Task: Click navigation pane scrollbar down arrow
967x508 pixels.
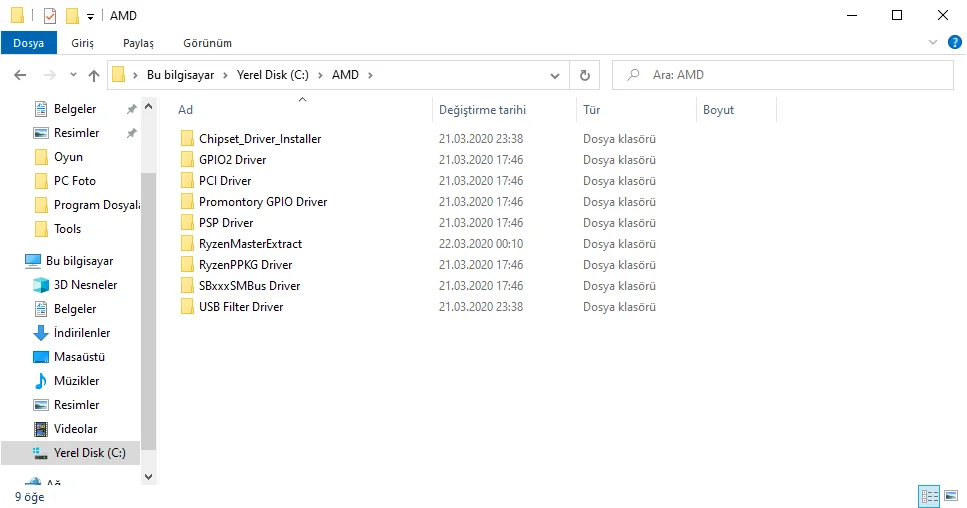Action: (x=149, y=476)
